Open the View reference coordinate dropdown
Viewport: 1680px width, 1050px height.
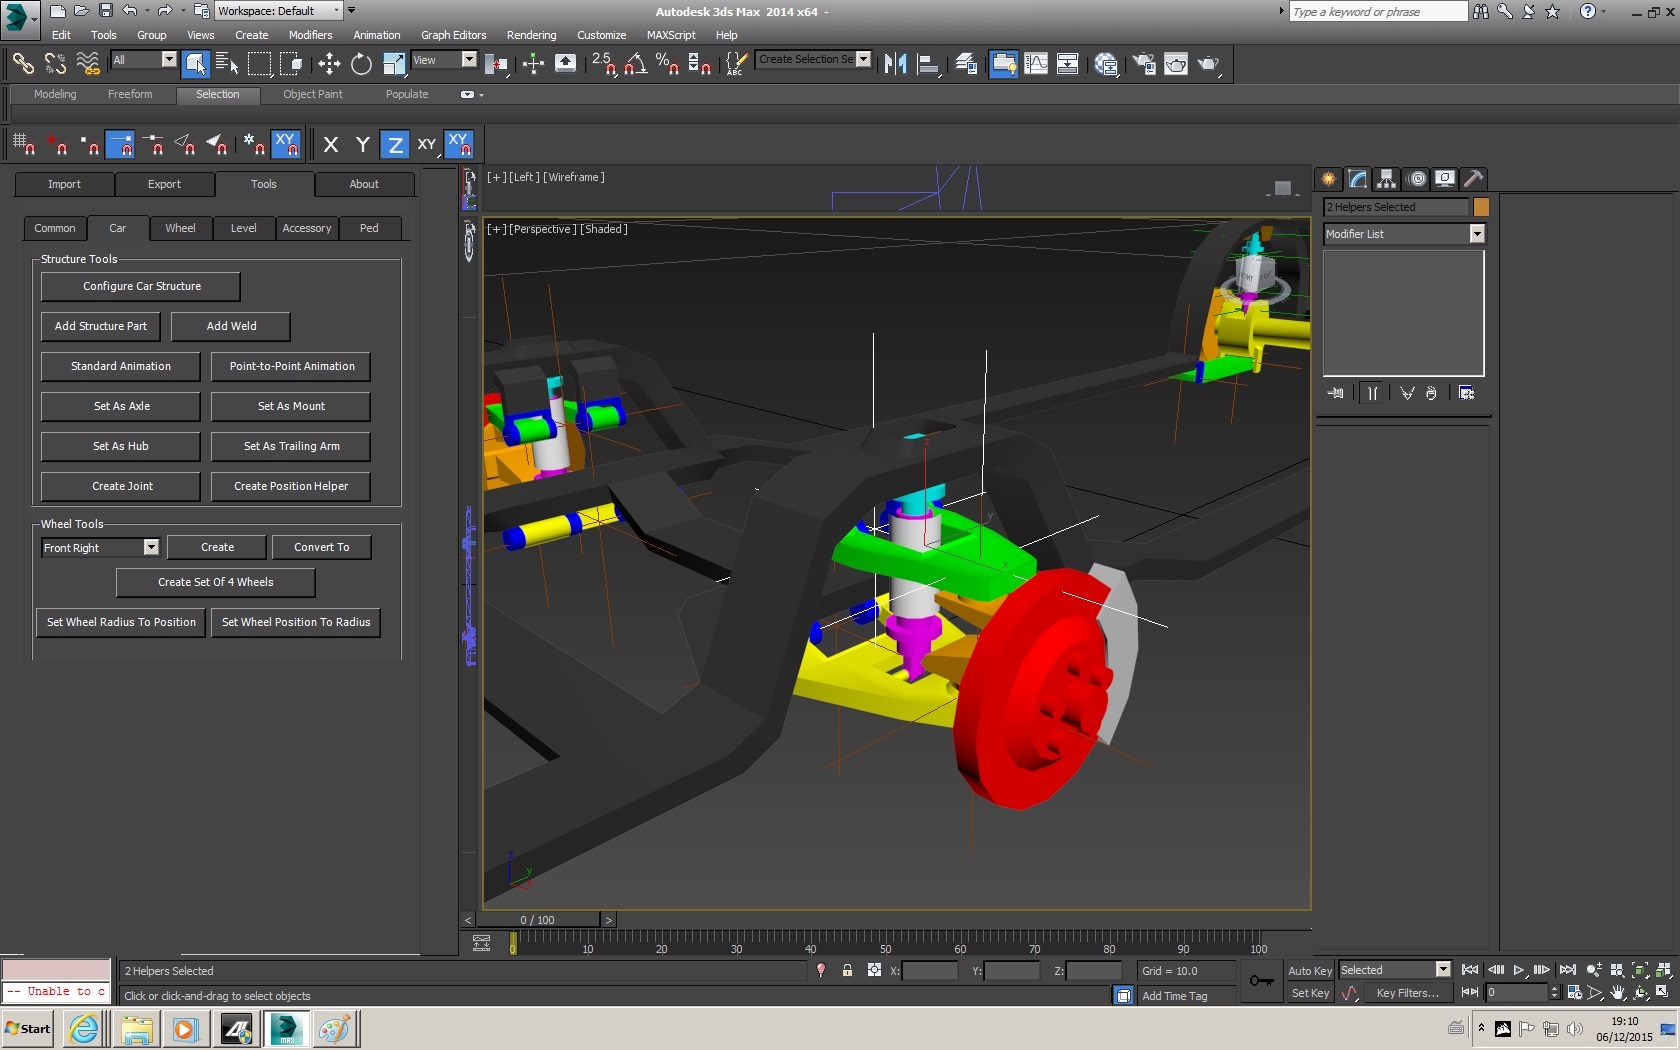[x=468, y=60]
